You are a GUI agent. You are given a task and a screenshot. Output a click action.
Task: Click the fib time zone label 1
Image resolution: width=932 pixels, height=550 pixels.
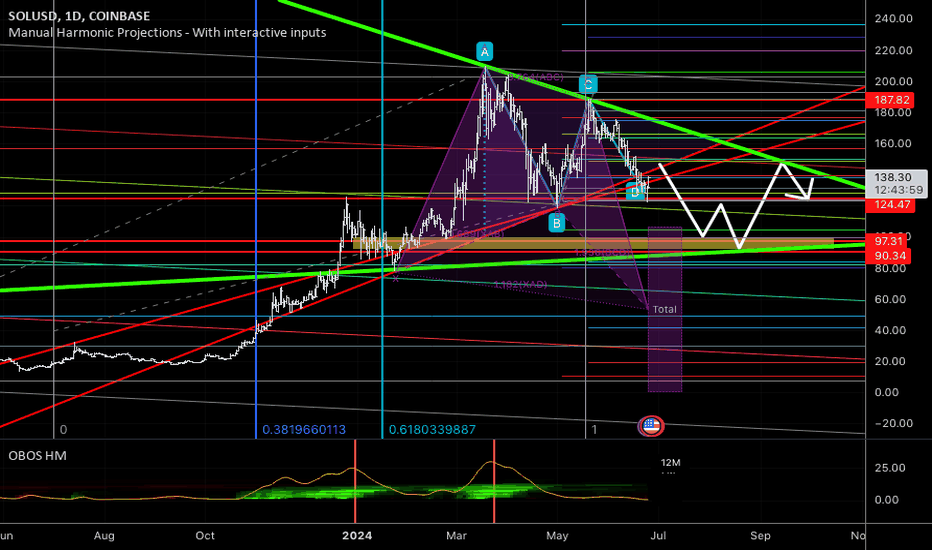tap(594, 429)
